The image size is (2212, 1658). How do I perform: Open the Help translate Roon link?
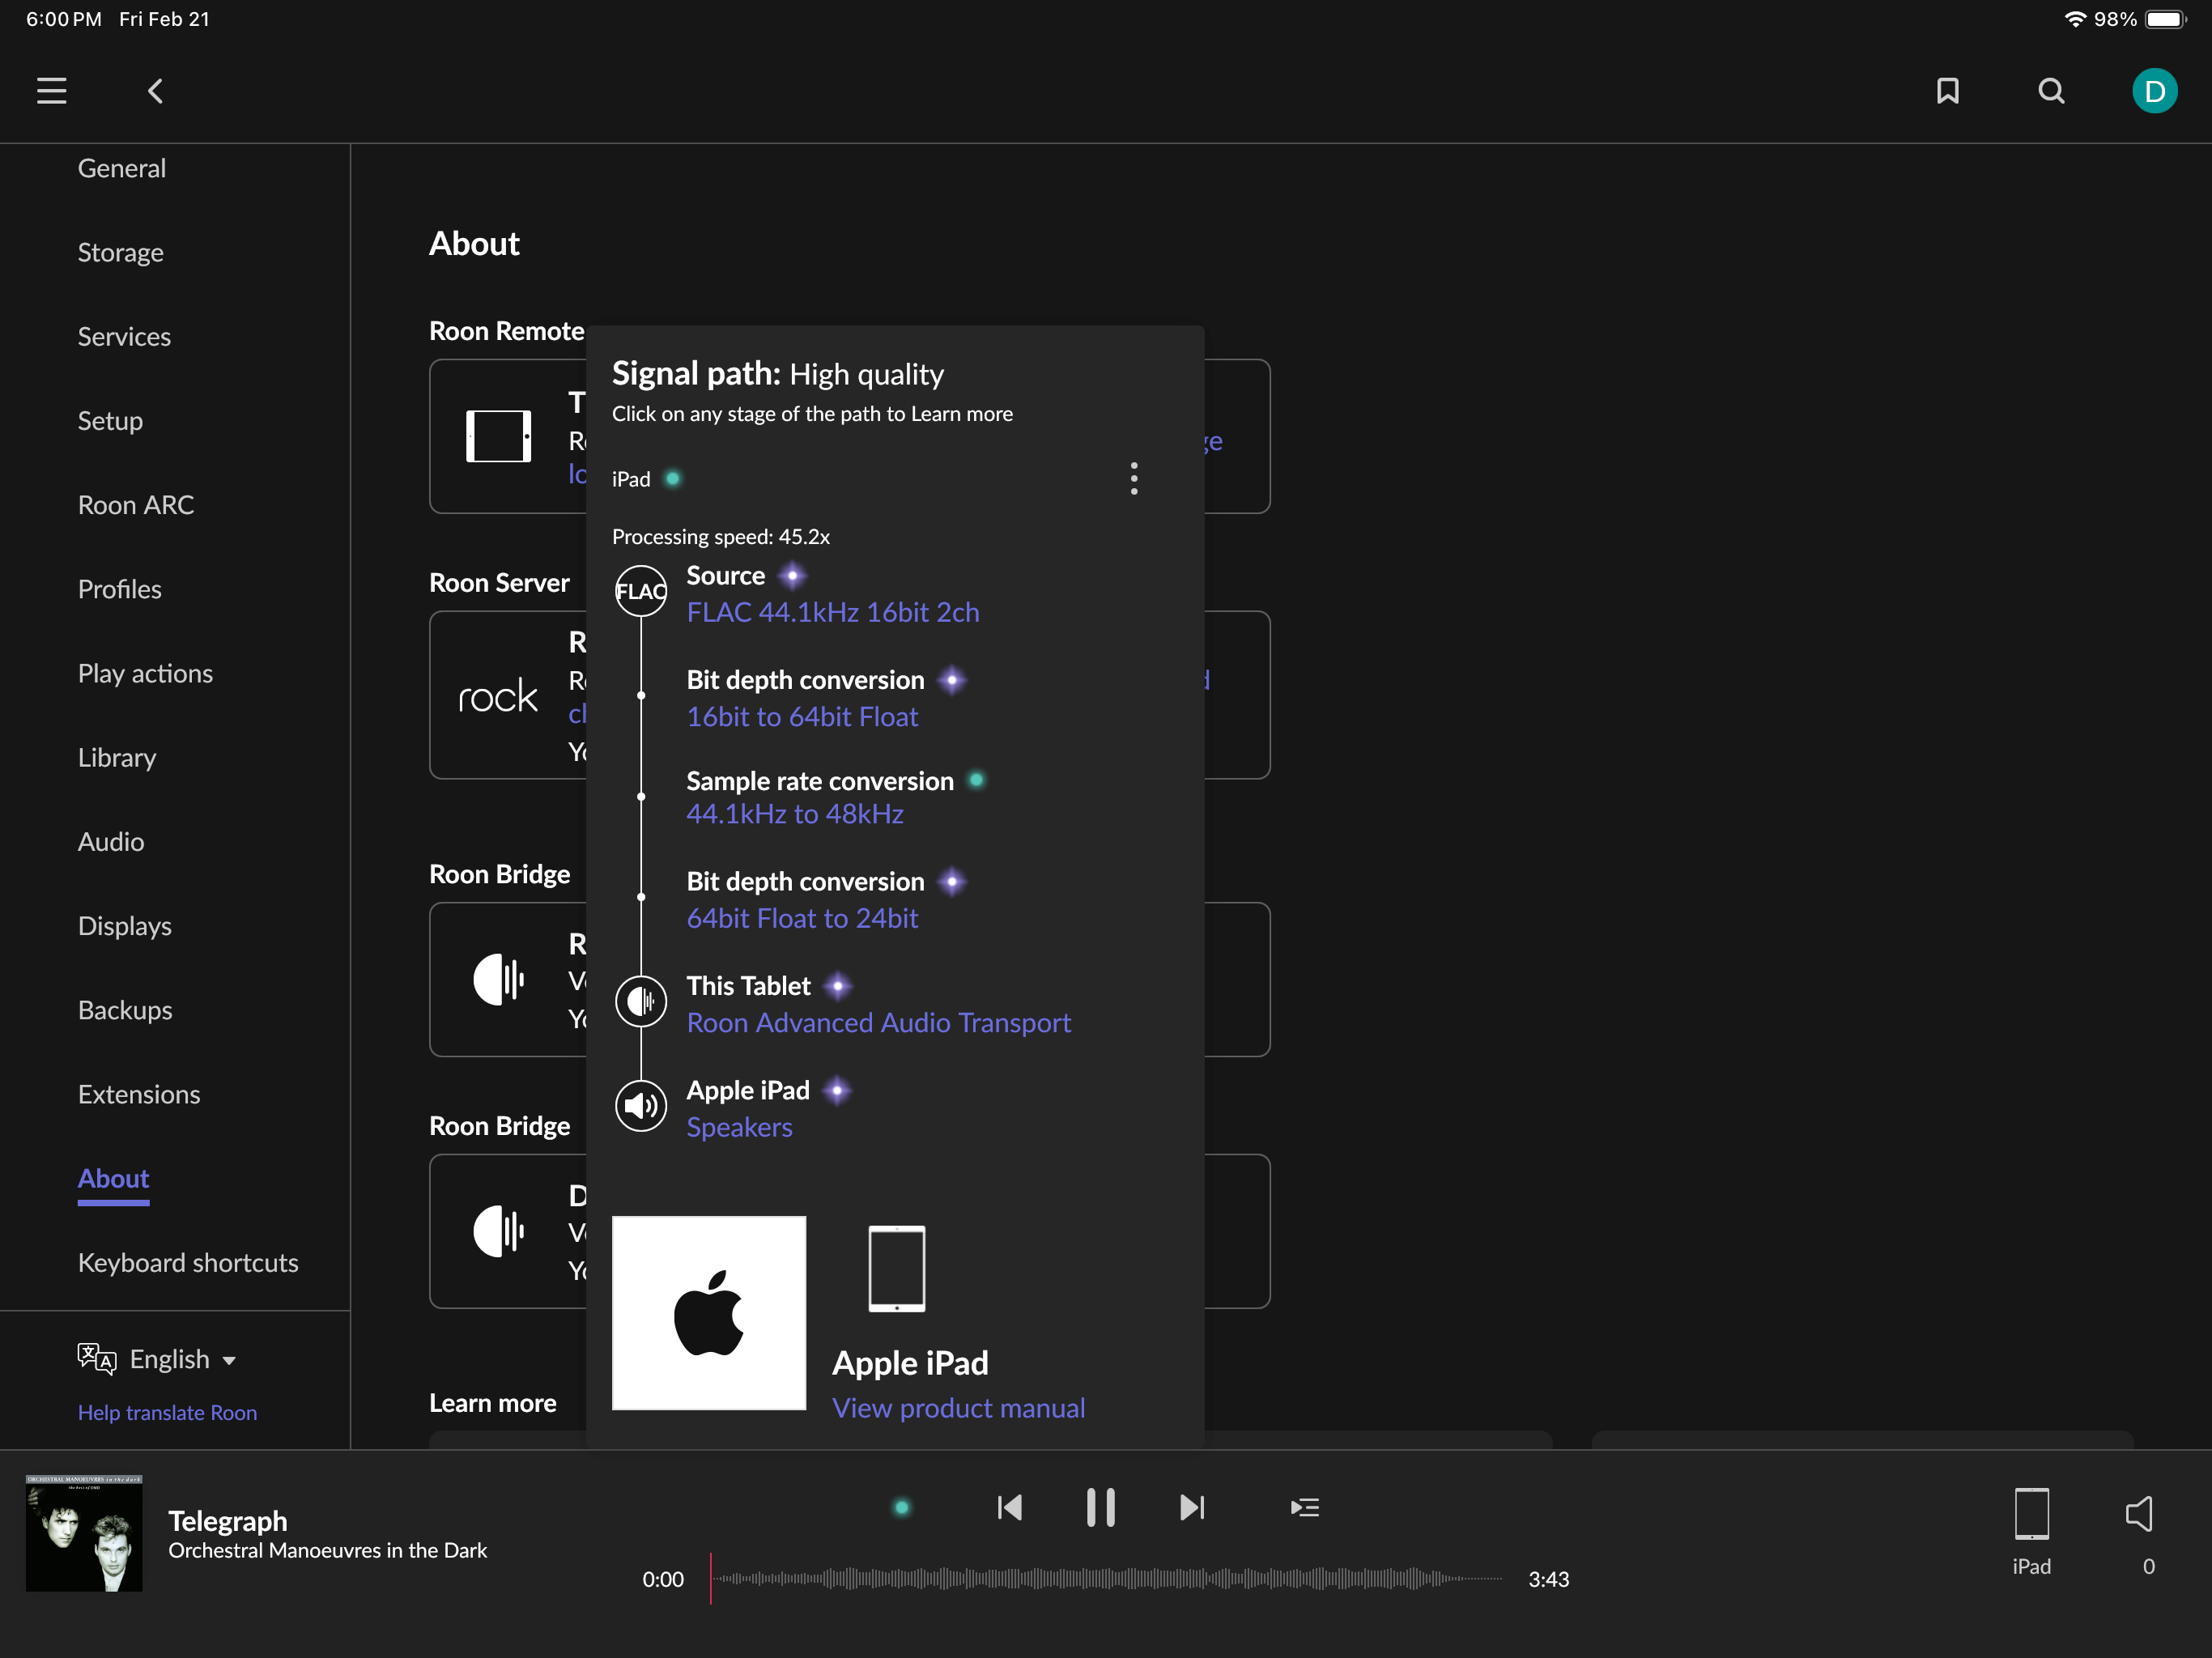[x=167, y=1412]
